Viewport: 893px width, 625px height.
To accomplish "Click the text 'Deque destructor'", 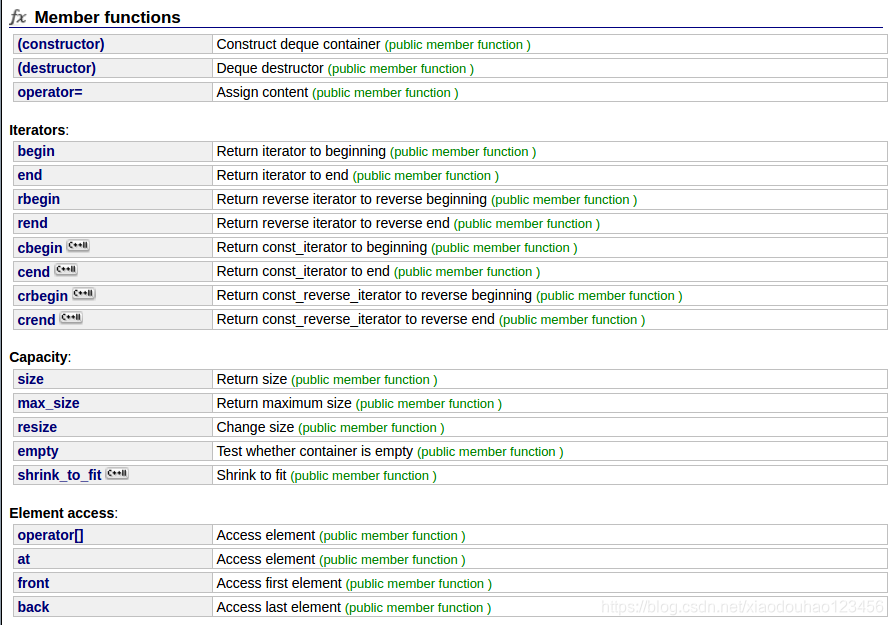I will coord(270,68).
